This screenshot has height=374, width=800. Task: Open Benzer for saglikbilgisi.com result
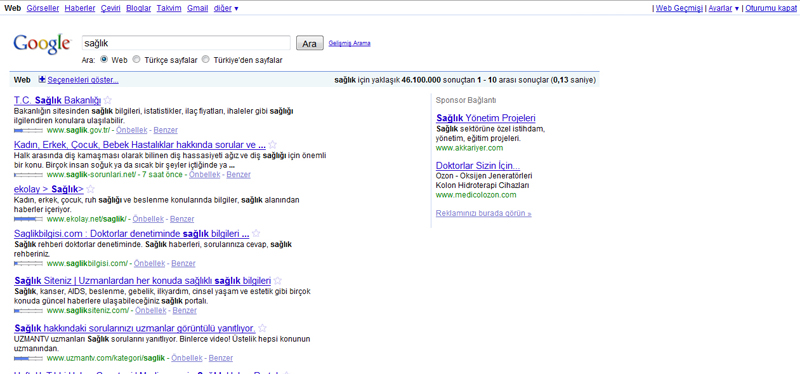pyautogui.click(x=183, y=264)
